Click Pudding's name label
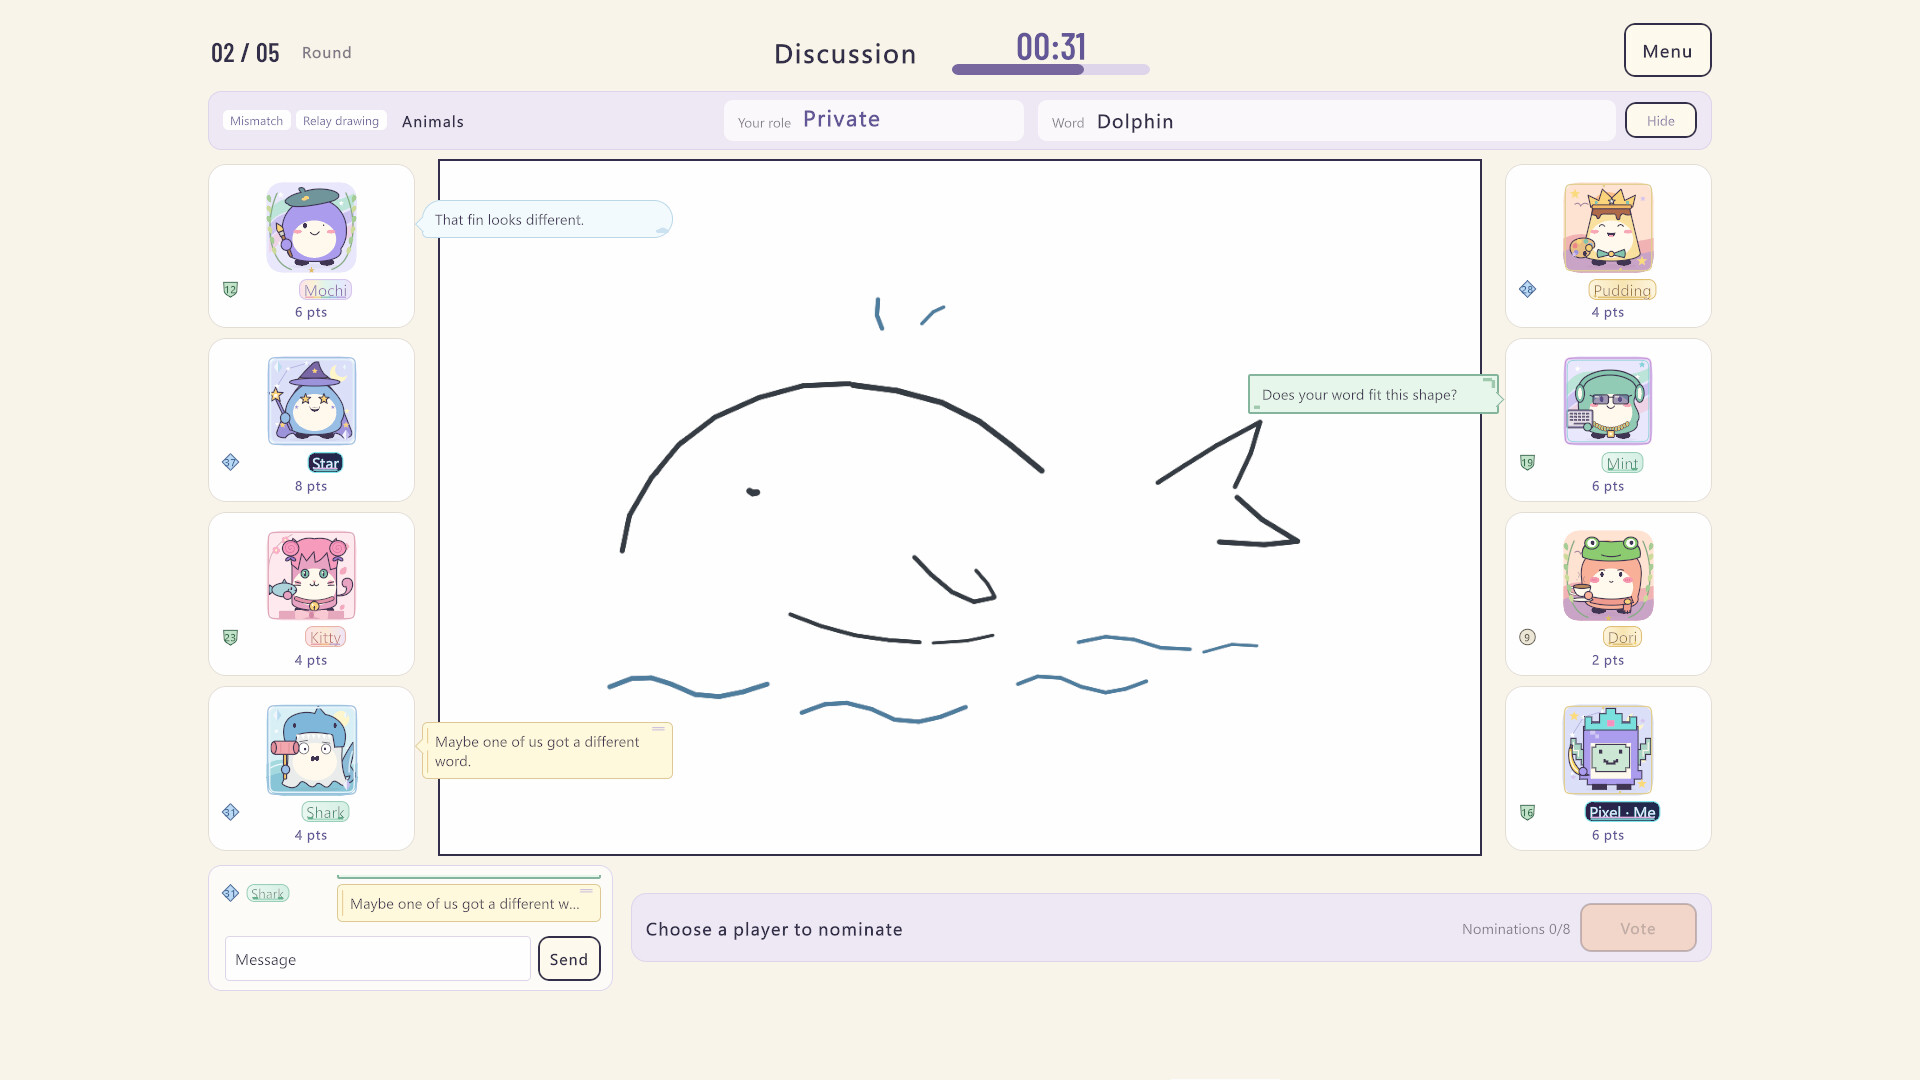 click(x=1622, y=290)
